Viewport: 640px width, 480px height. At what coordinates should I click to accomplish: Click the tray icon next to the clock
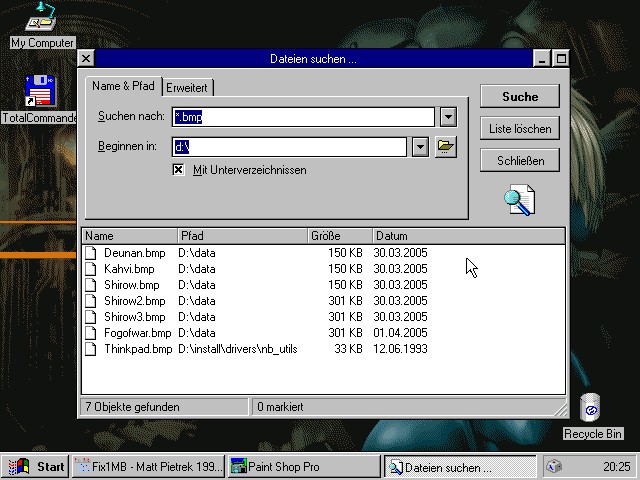[x=554, y=466]
